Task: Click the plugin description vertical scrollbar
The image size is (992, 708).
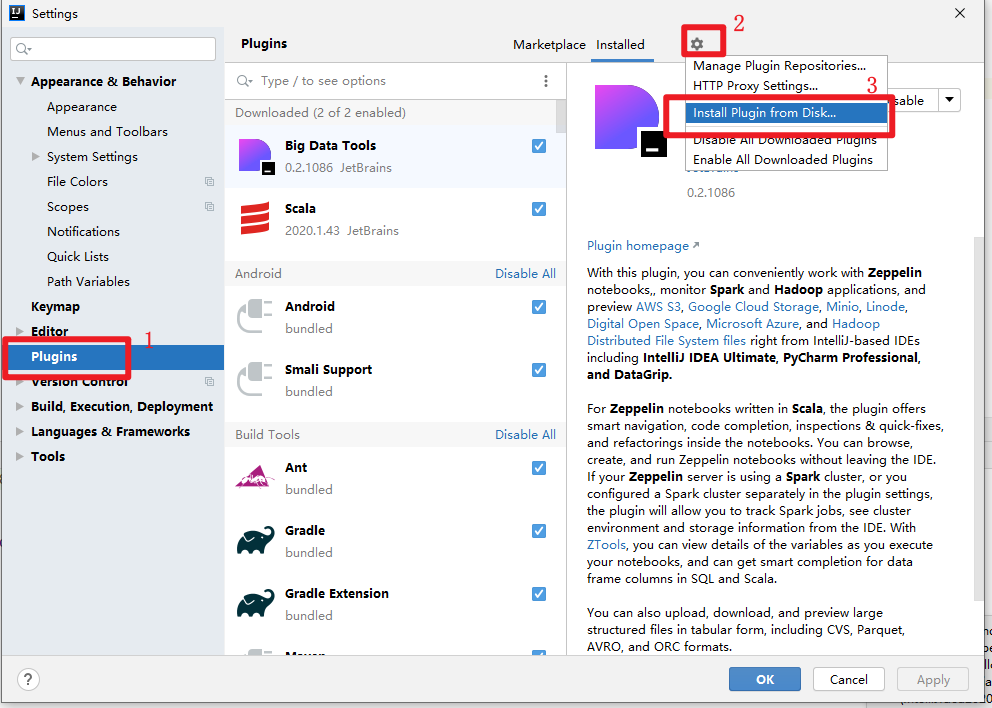Action: [979, 418]
